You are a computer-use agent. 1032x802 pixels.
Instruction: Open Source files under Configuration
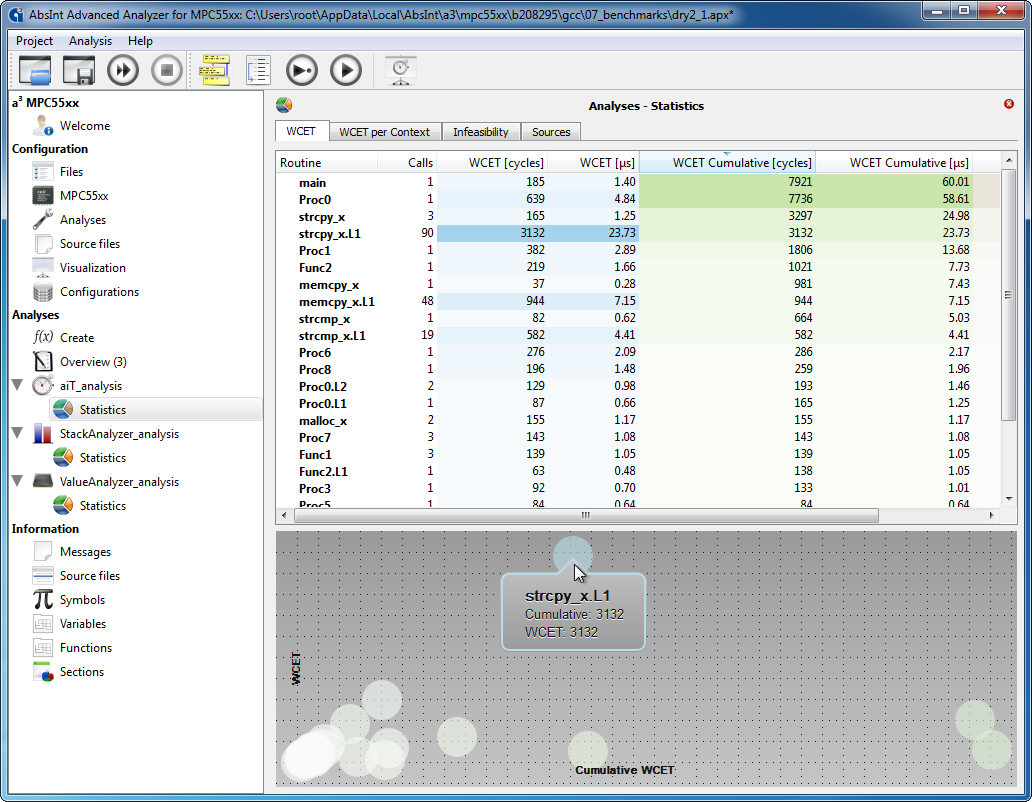pos(90,243)
